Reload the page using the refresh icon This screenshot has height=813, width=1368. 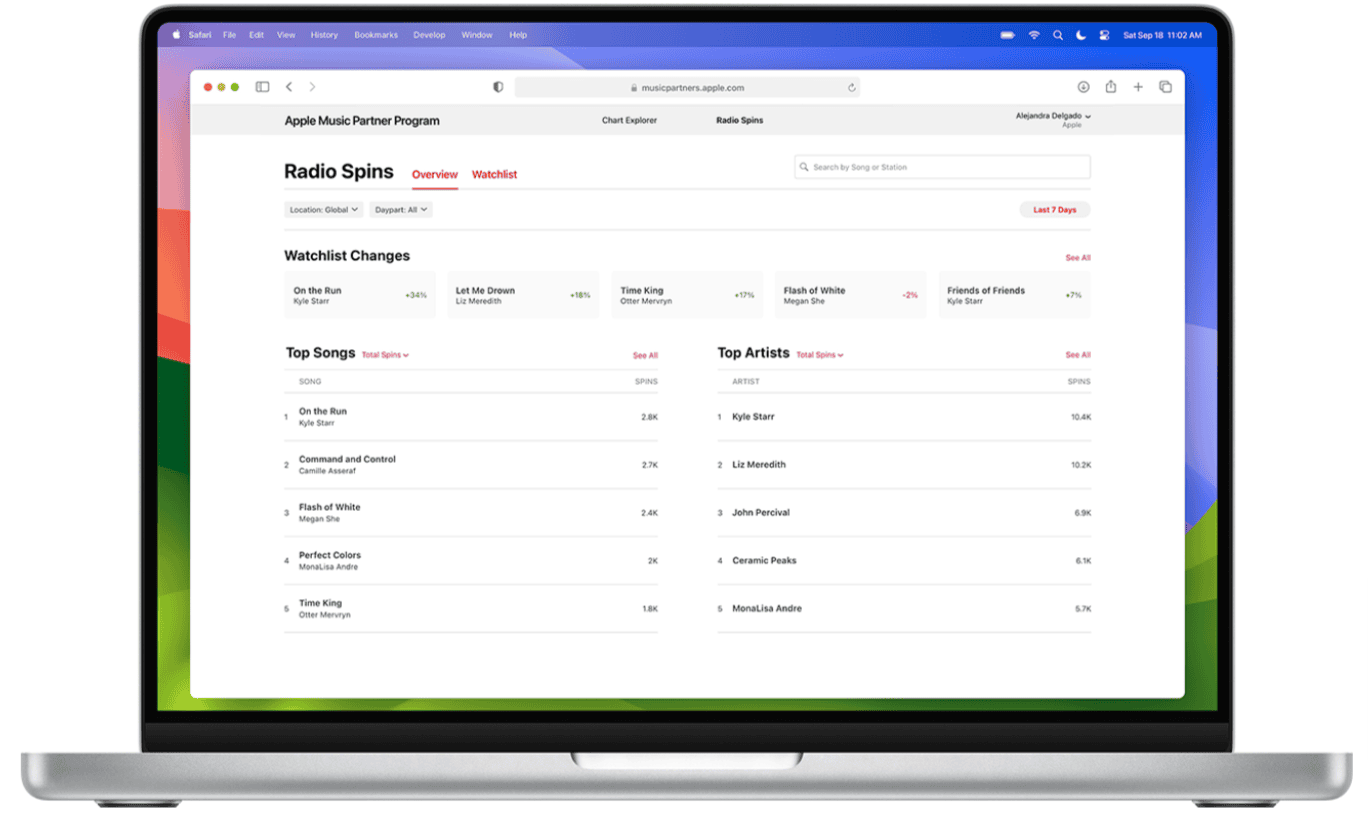pyautogui.click(x=852, y=88)
